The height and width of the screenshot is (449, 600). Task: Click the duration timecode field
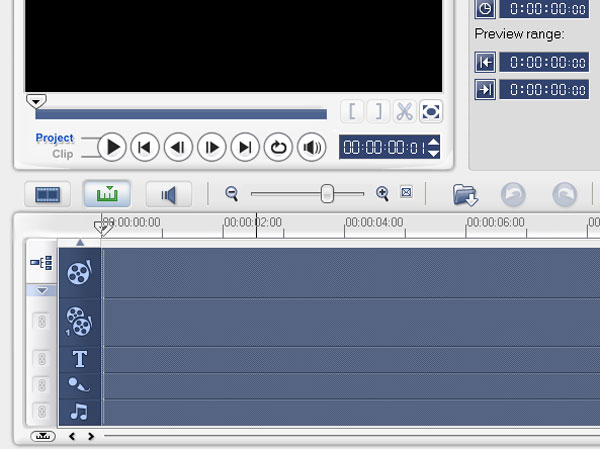tap(544, 8)
